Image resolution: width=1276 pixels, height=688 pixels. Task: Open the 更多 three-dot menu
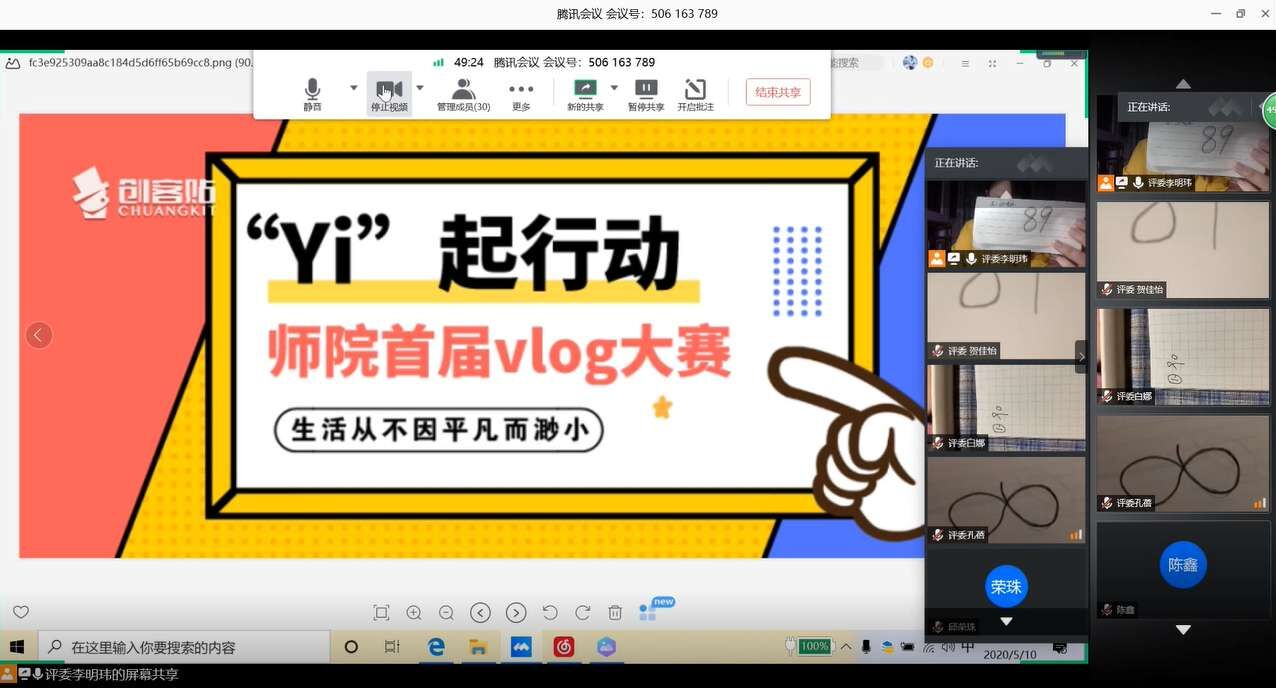521,93
